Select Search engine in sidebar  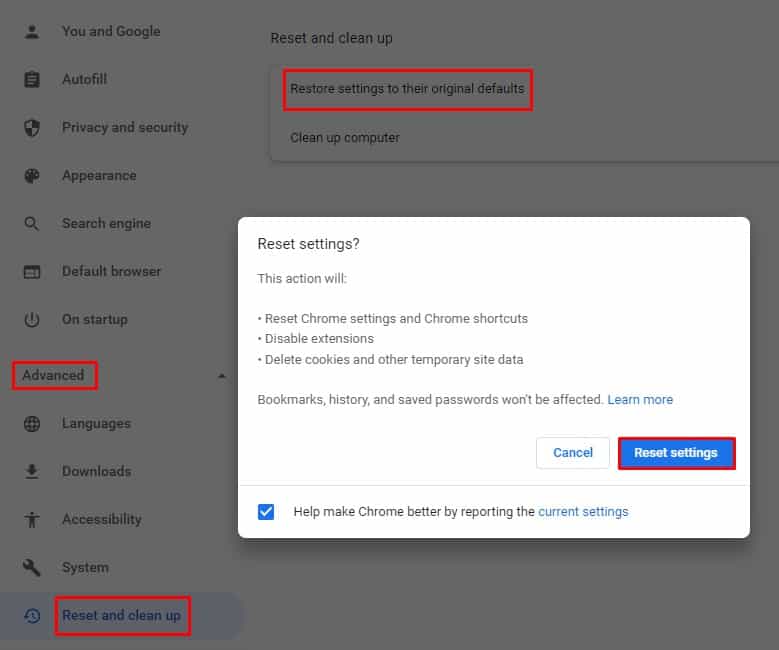point(106,224)
